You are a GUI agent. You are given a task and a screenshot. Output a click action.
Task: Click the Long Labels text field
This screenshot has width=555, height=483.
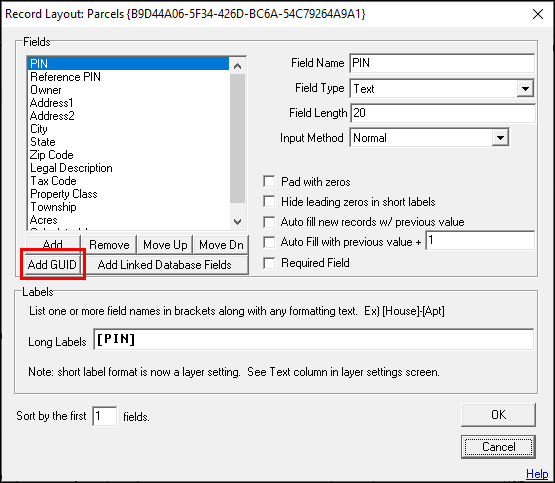click(314, 339)
